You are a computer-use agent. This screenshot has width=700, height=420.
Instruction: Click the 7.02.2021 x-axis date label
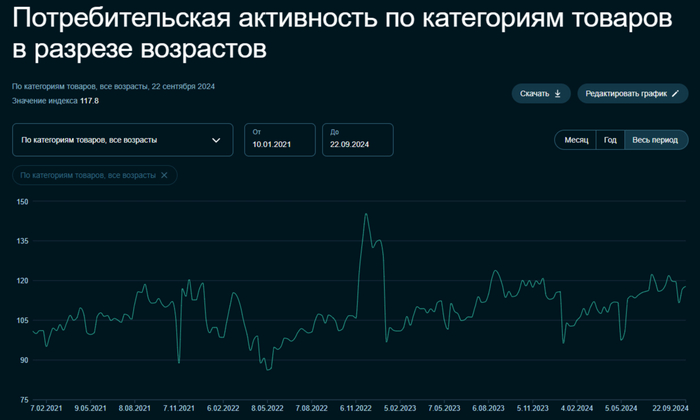48,408
